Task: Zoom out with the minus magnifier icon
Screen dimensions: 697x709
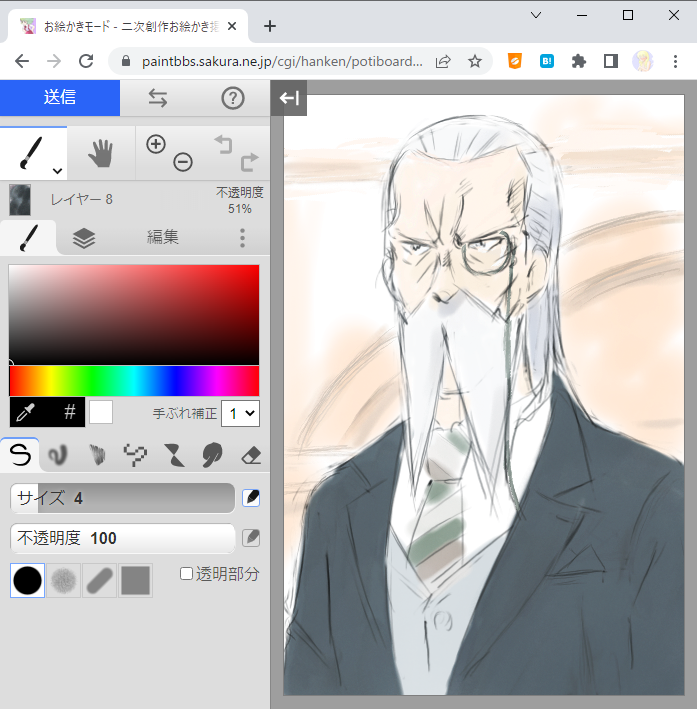Action: coord(182,162)
